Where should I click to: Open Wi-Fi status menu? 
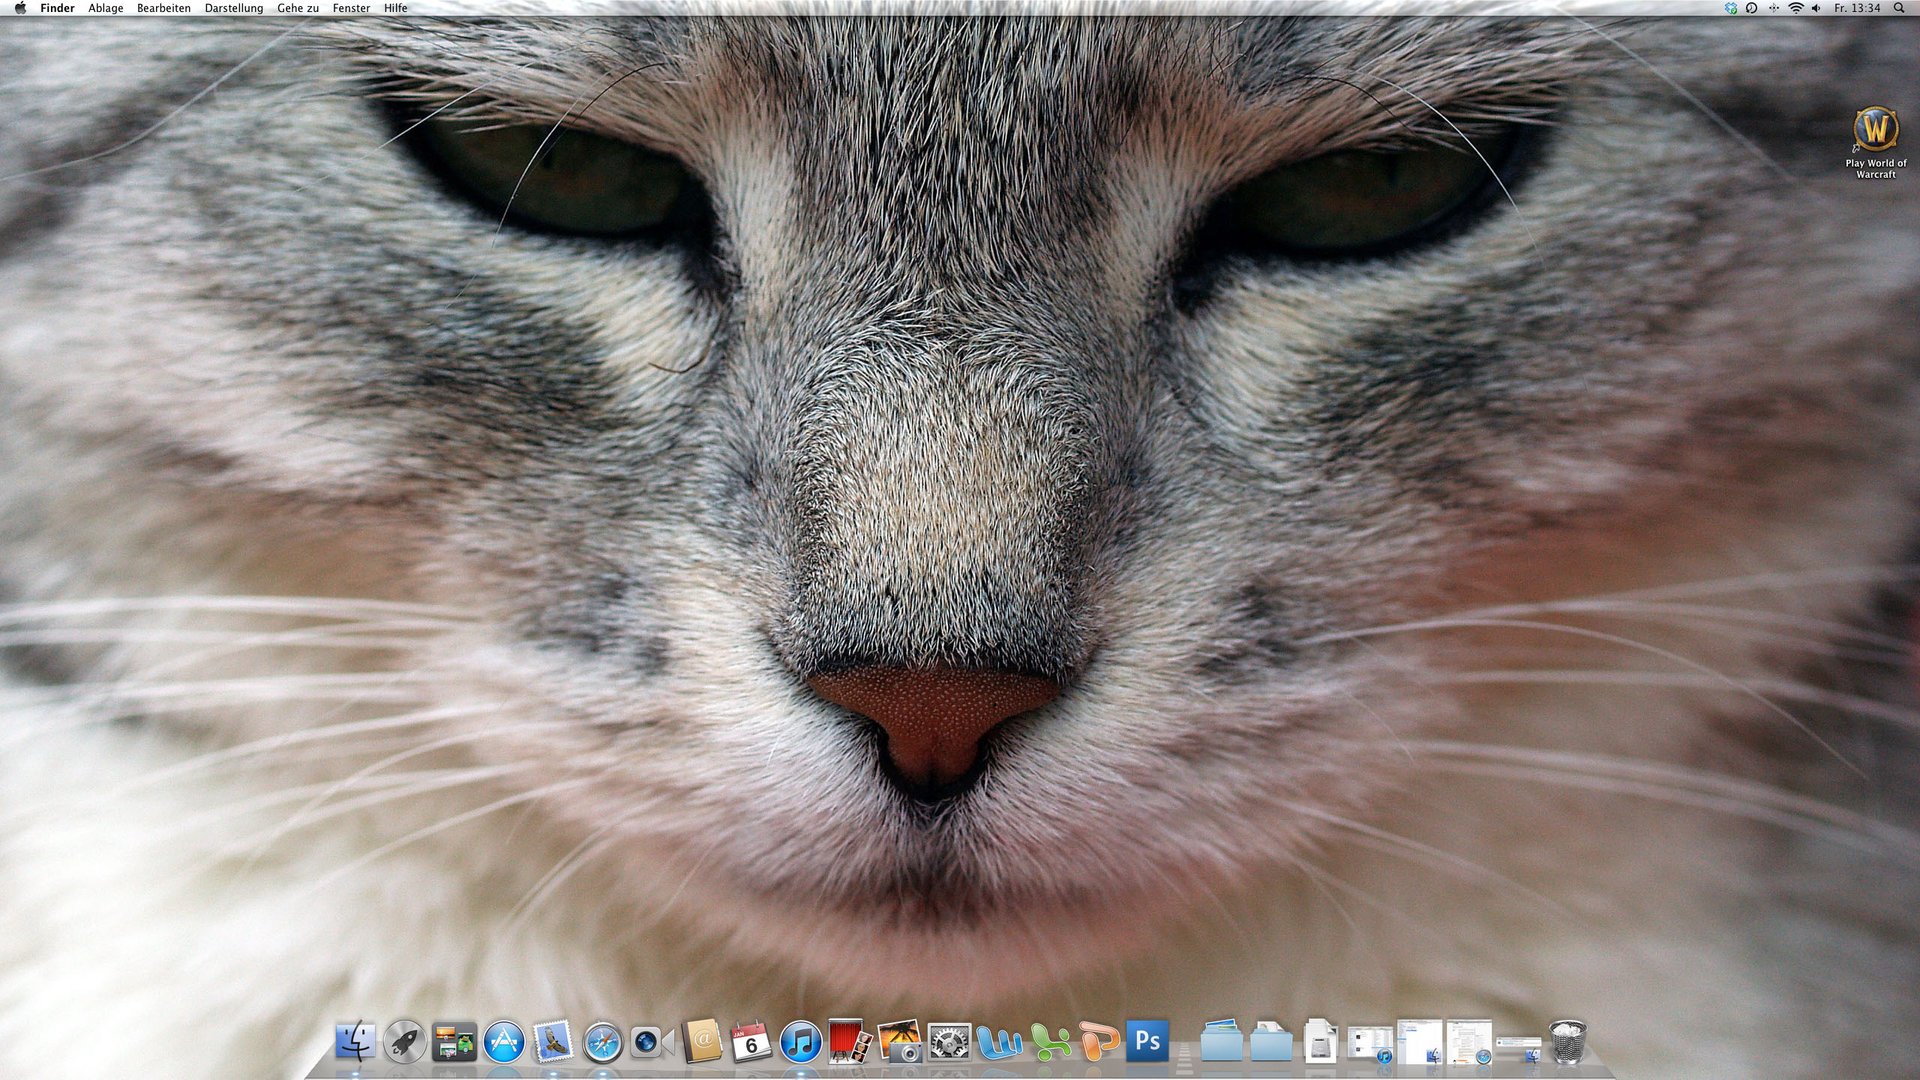[1796, 8]
